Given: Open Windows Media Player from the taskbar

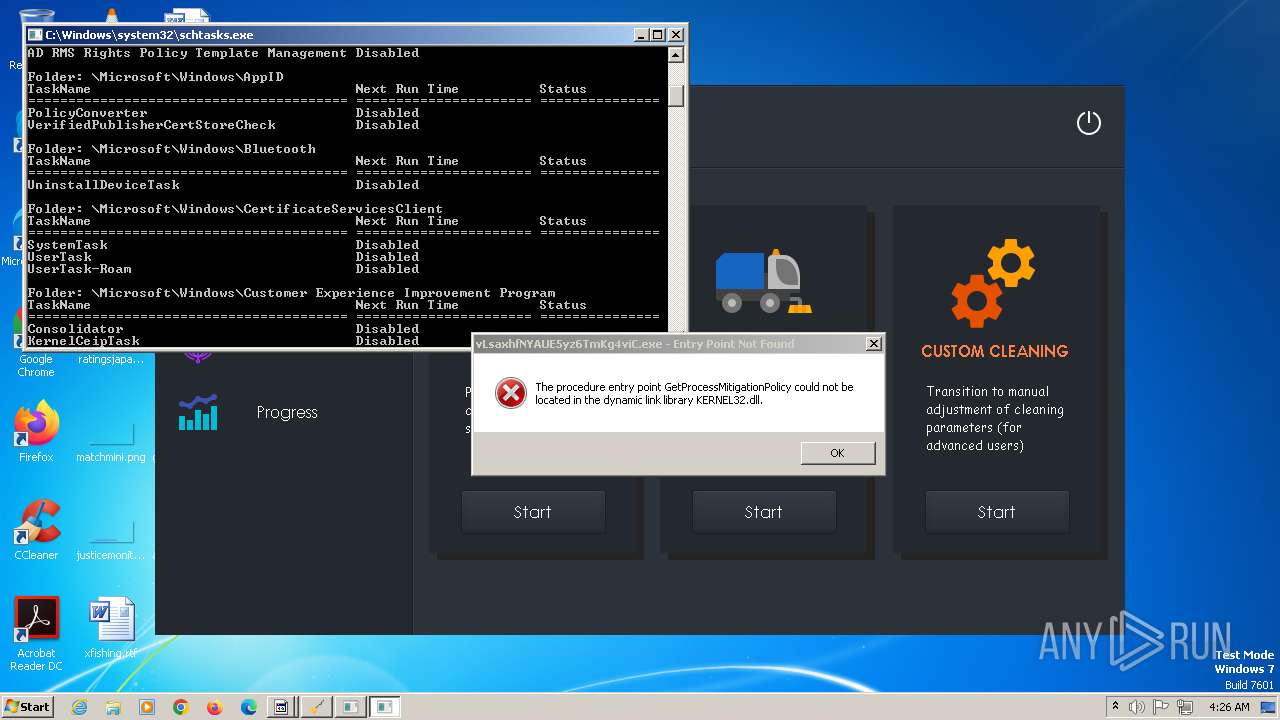Looking at the screenshot, I should coord(147,707).
